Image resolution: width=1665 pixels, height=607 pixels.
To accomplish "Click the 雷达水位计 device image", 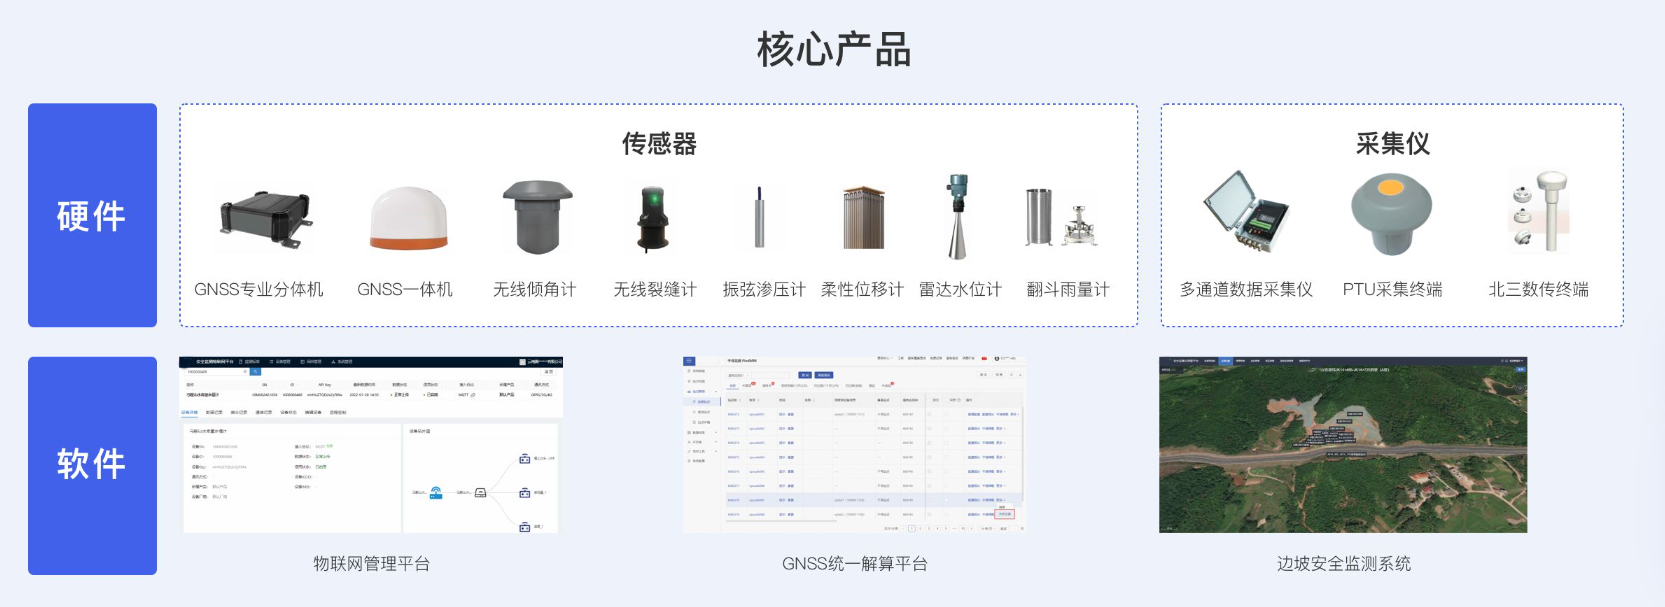I will (958, 217).
